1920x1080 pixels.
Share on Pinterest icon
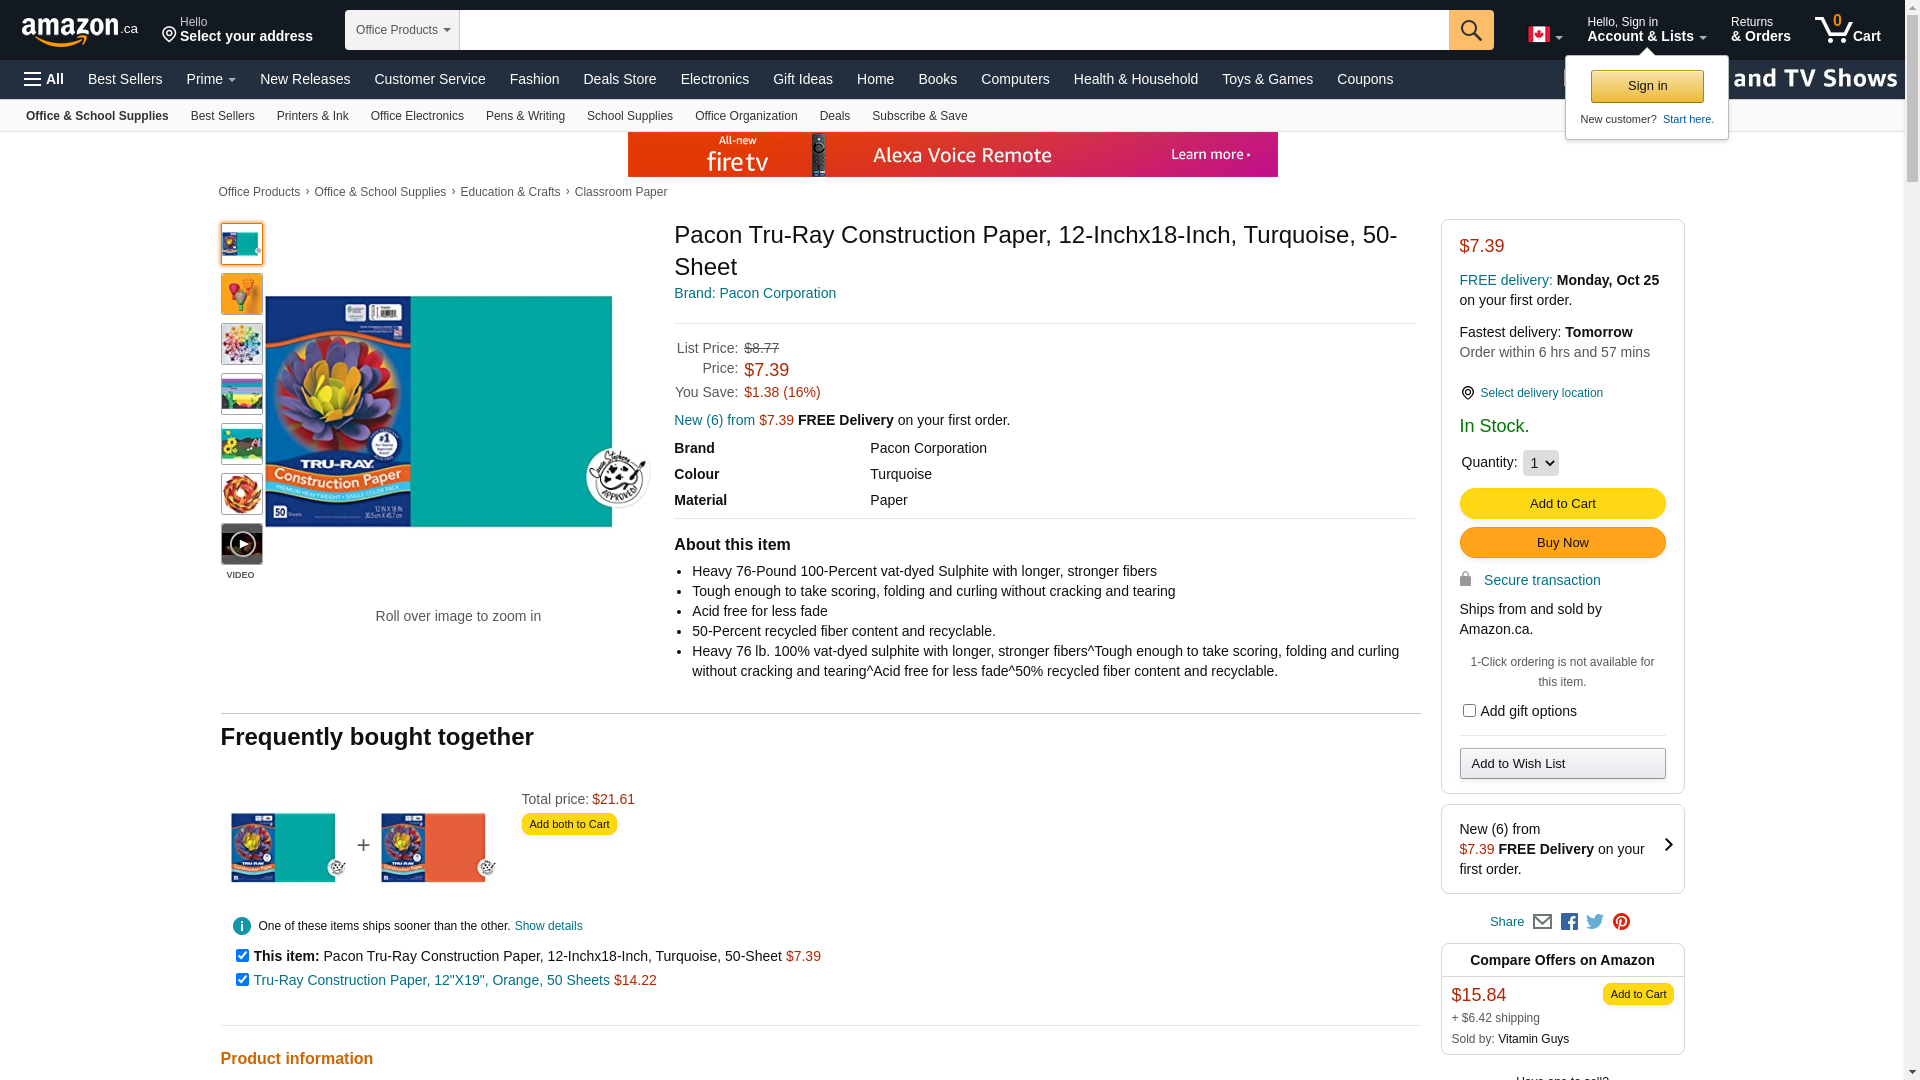pos(1621,922)
